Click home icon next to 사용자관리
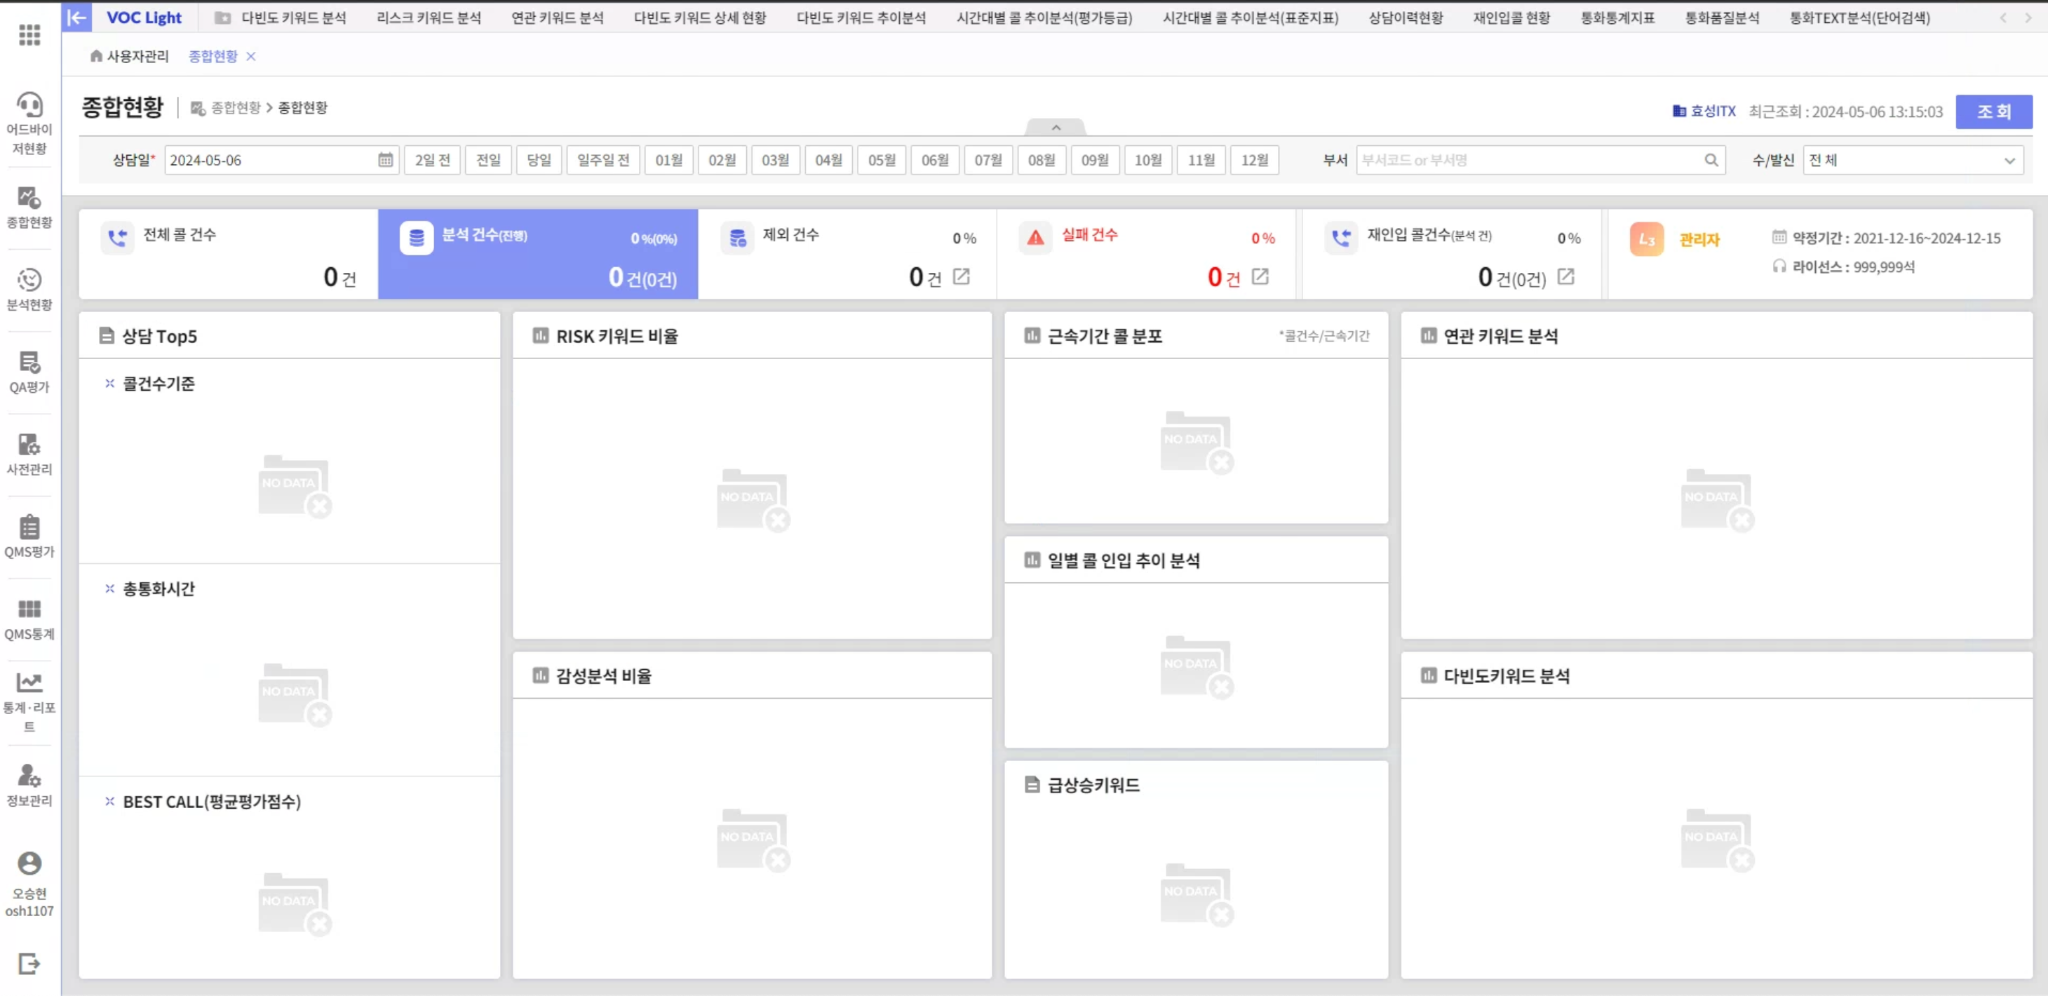 coord(96,56)
